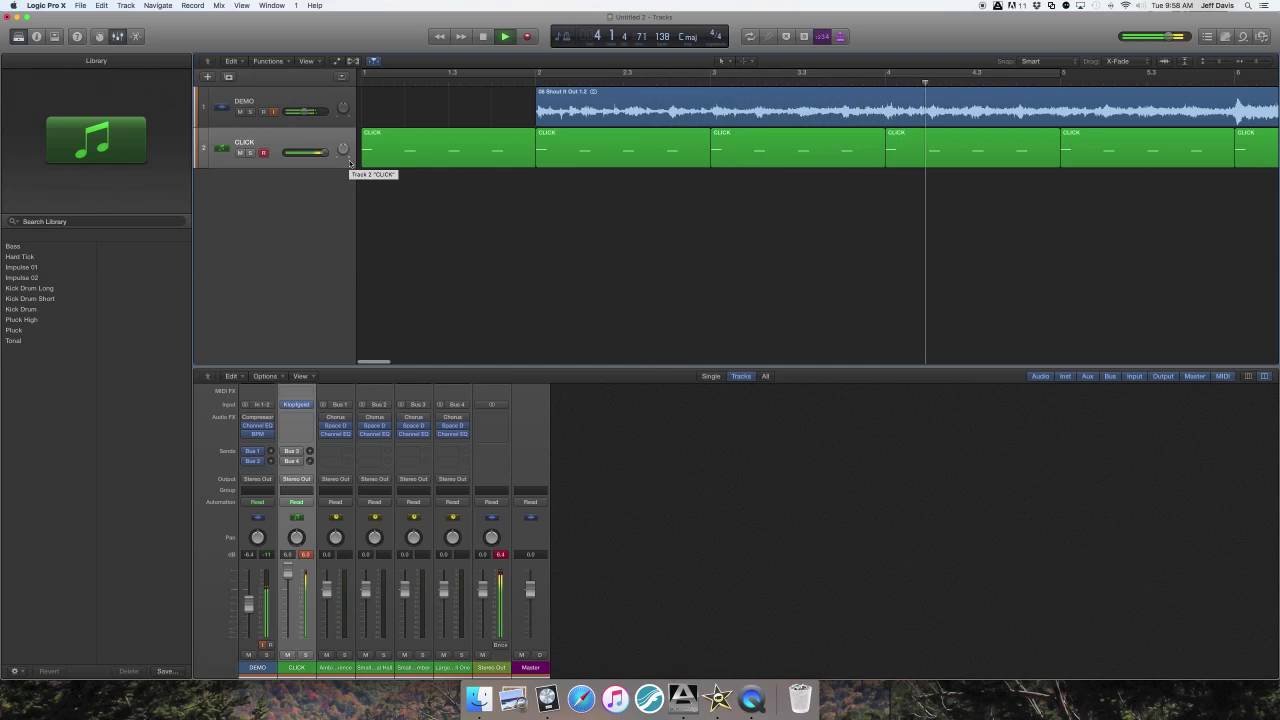This screenshot has width=1280, height=720.
Task: Open the Mixer Options menu
Action: coord(266,376)
